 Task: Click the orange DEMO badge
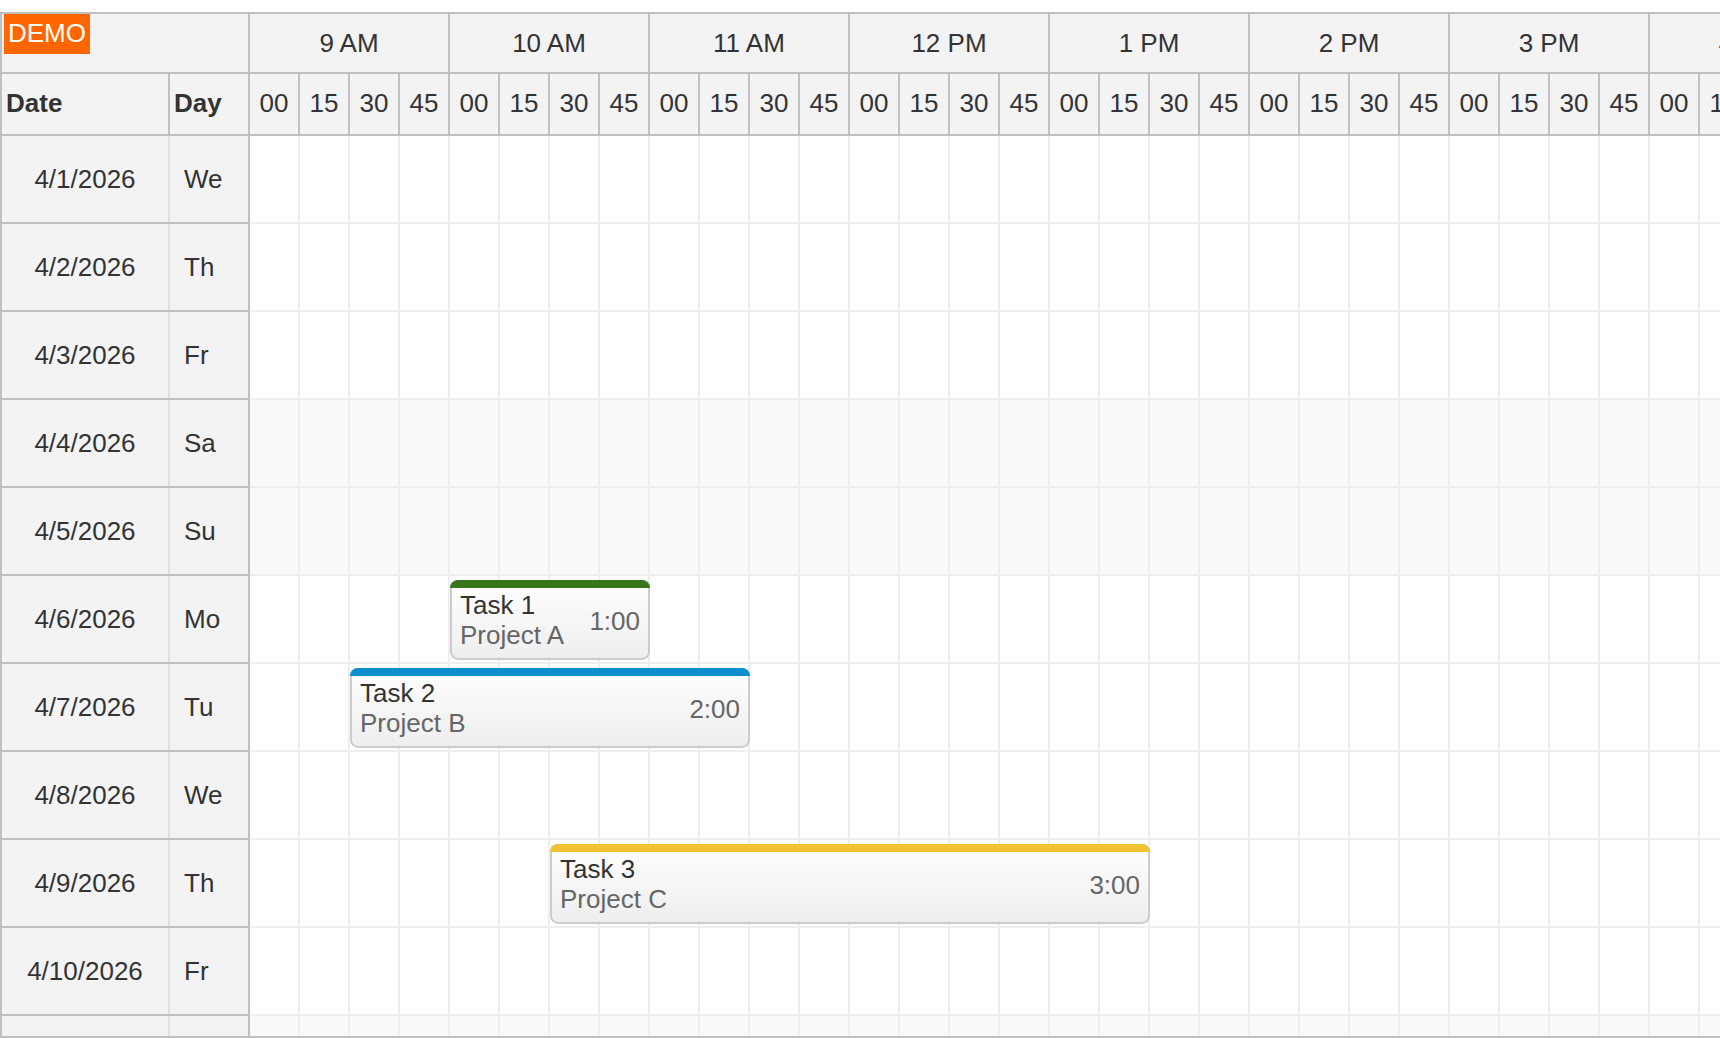(46, 33)
